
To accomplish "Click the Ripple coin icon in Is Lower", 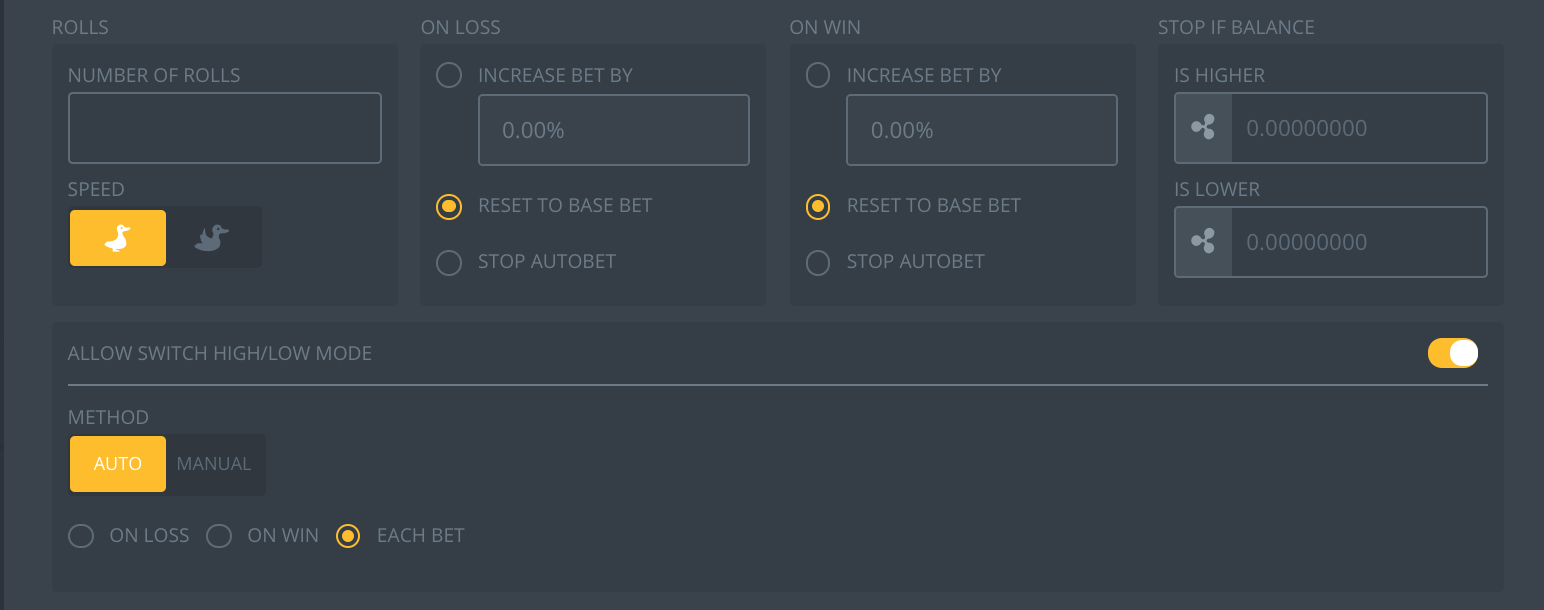I will click(x=1203, y=242).
